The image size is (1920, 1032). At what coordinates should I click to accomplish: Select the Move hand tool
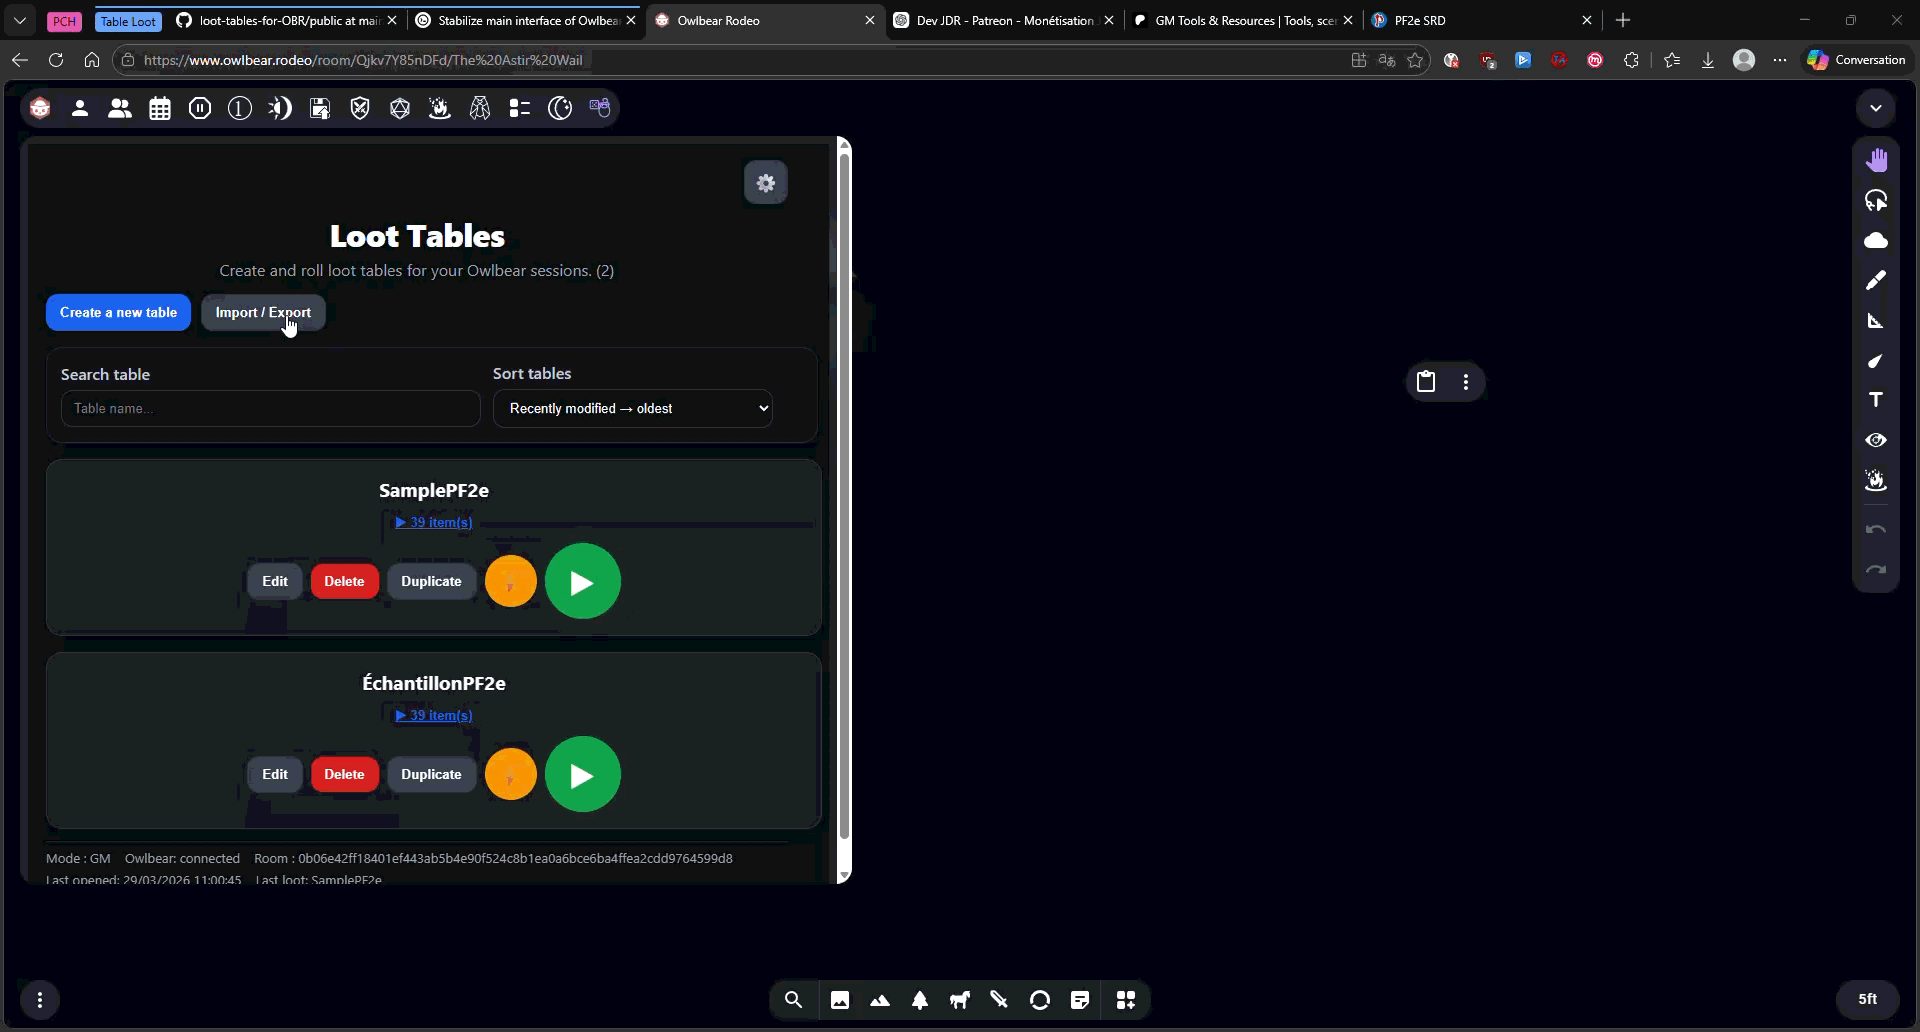[x=1876, y=160]
